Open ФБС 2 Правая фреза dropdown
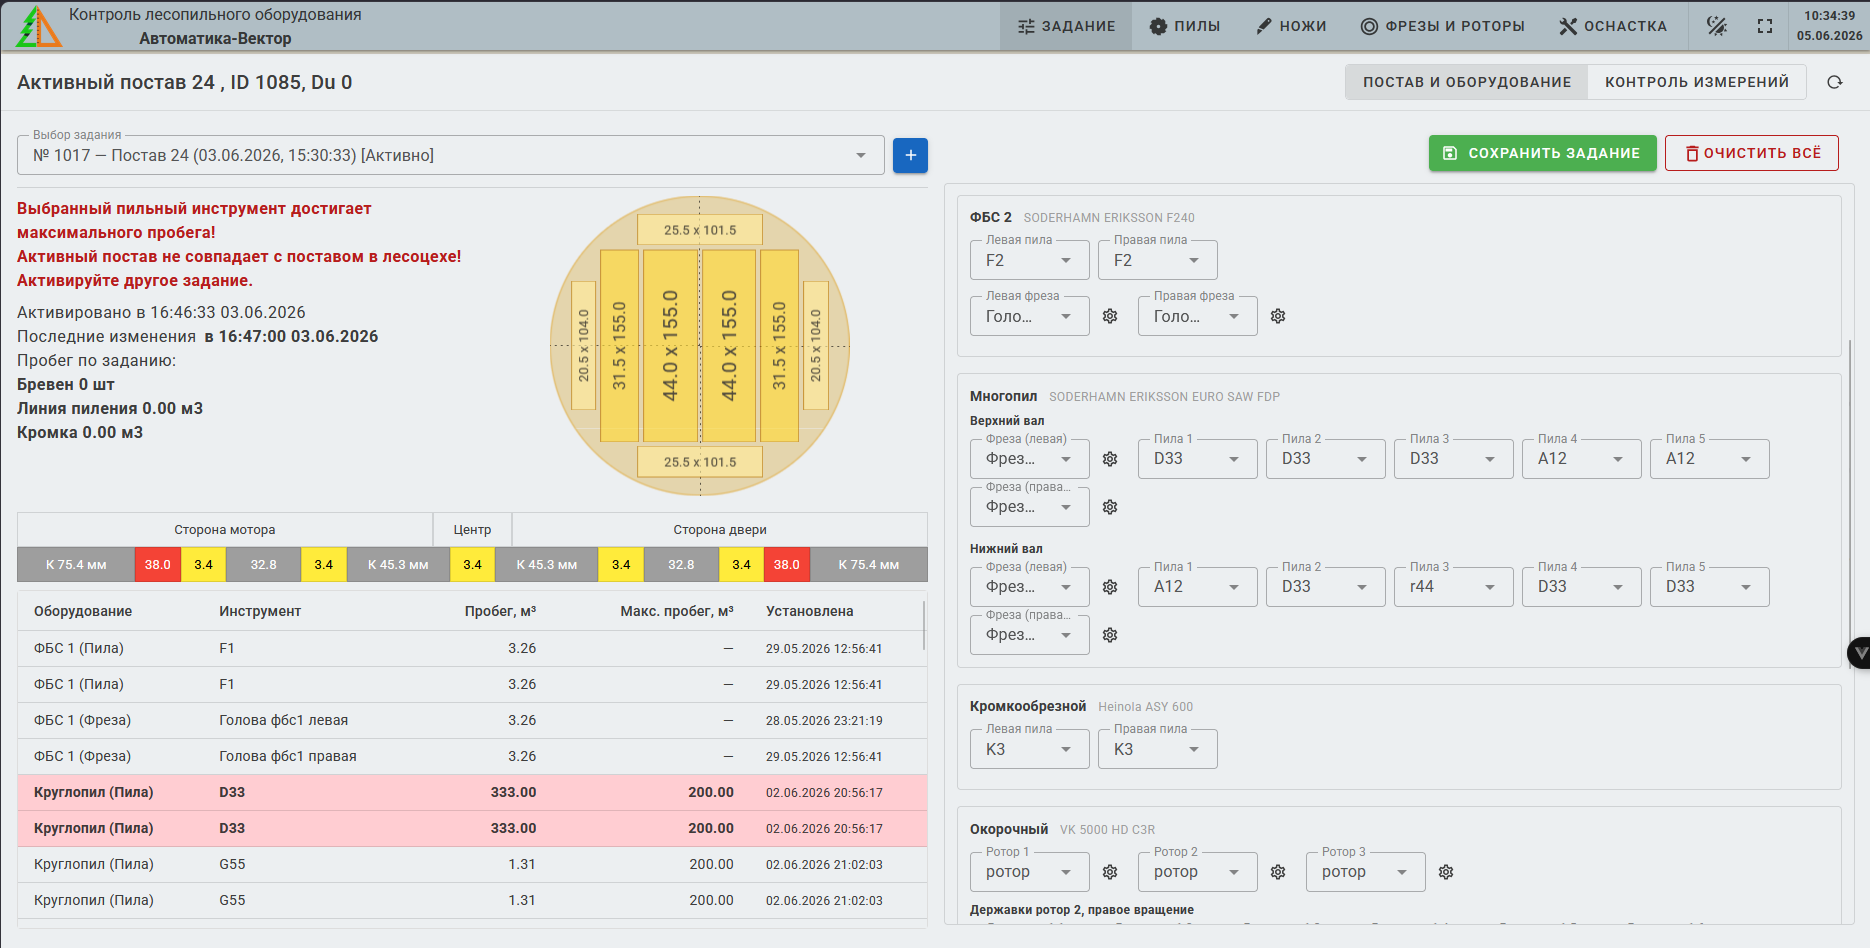 pyautogui.click(x=1198, y=316)
